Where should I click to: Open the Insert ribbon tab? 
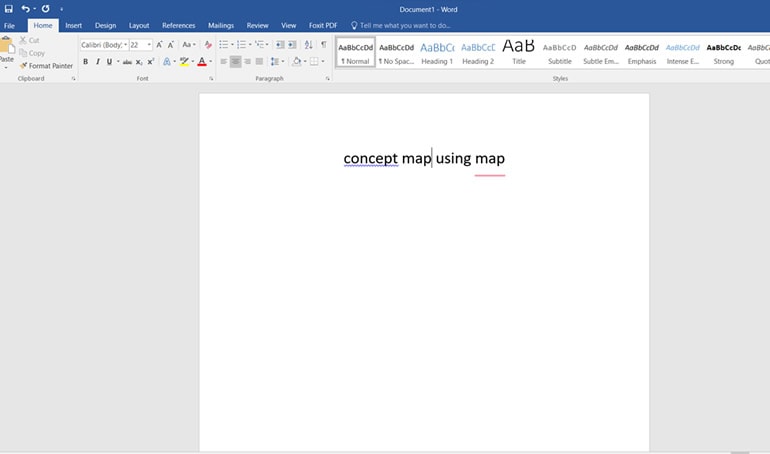pyautogui.click(x=73, y=25)
